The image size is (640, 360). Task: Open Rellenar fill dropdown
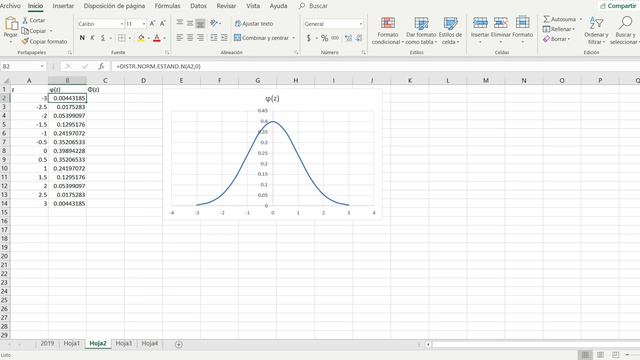click(559, 29)
